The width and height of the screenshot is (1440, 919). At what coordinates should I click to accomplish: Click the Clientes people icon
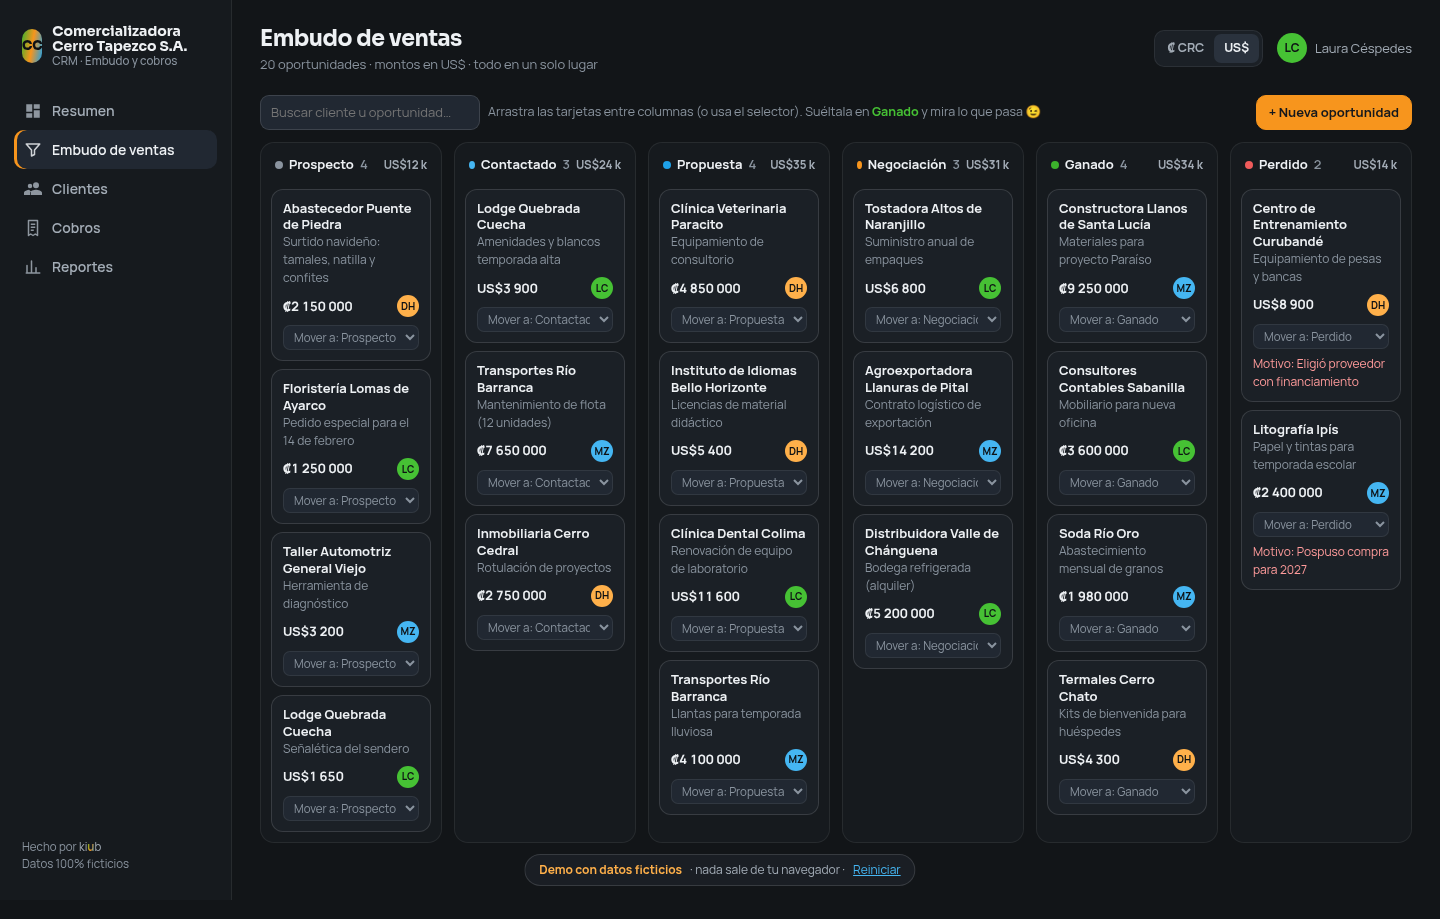pyautogui.click(x=33, y=189)
